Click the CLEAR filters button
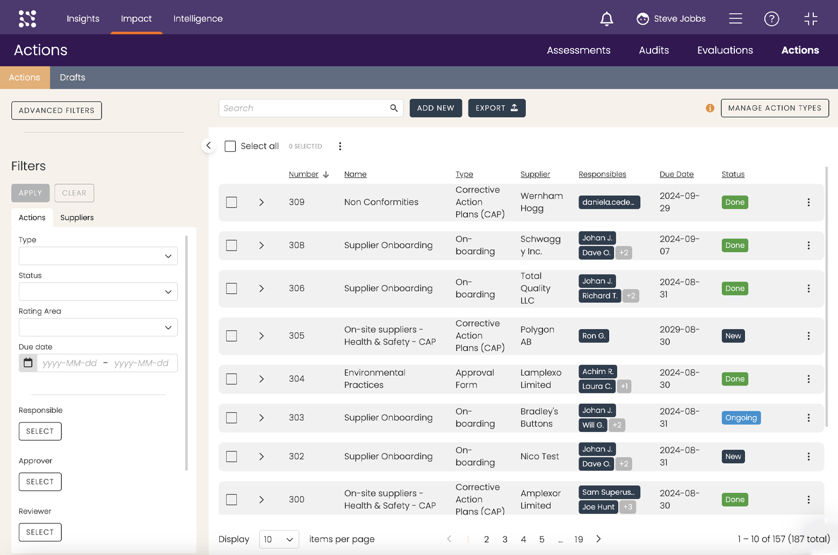Viewport: 838px width, 555px height. [74, 193]
